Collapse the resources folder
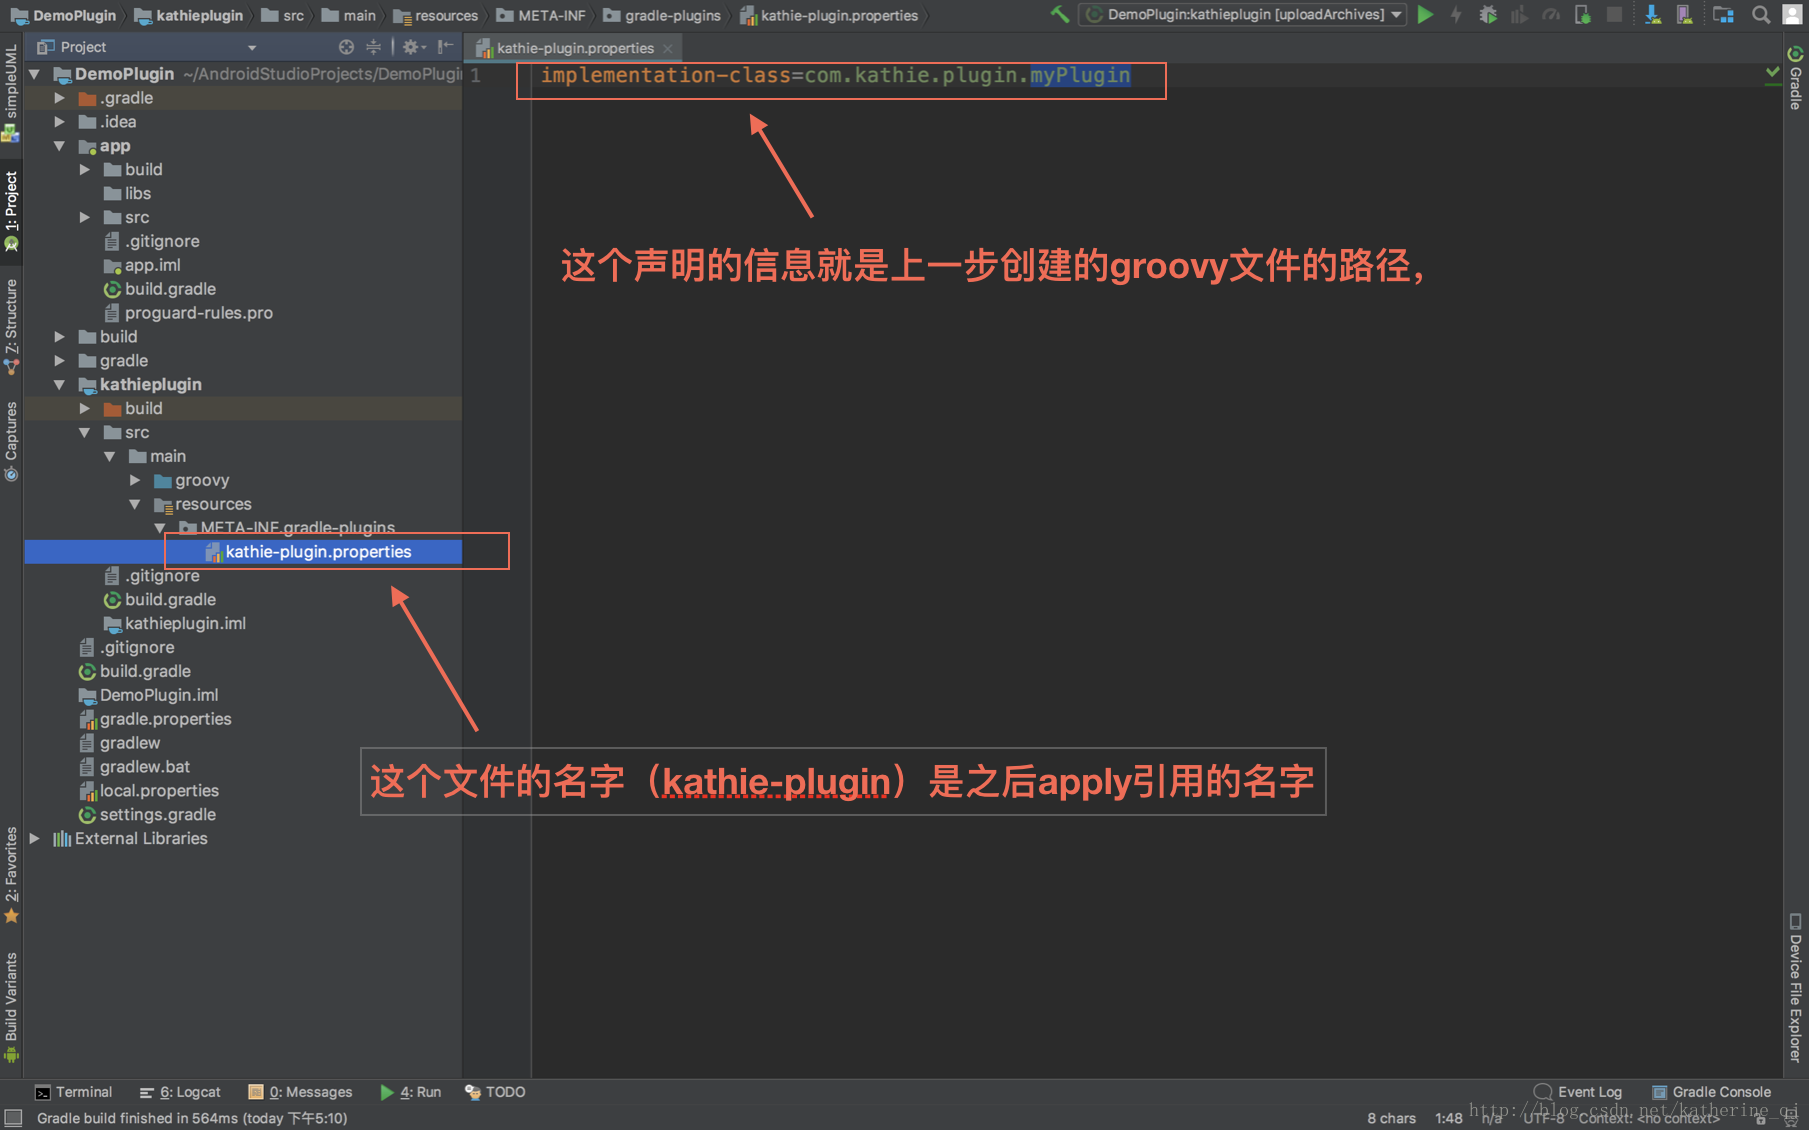 pyautogui.click(x=135, y=504)
